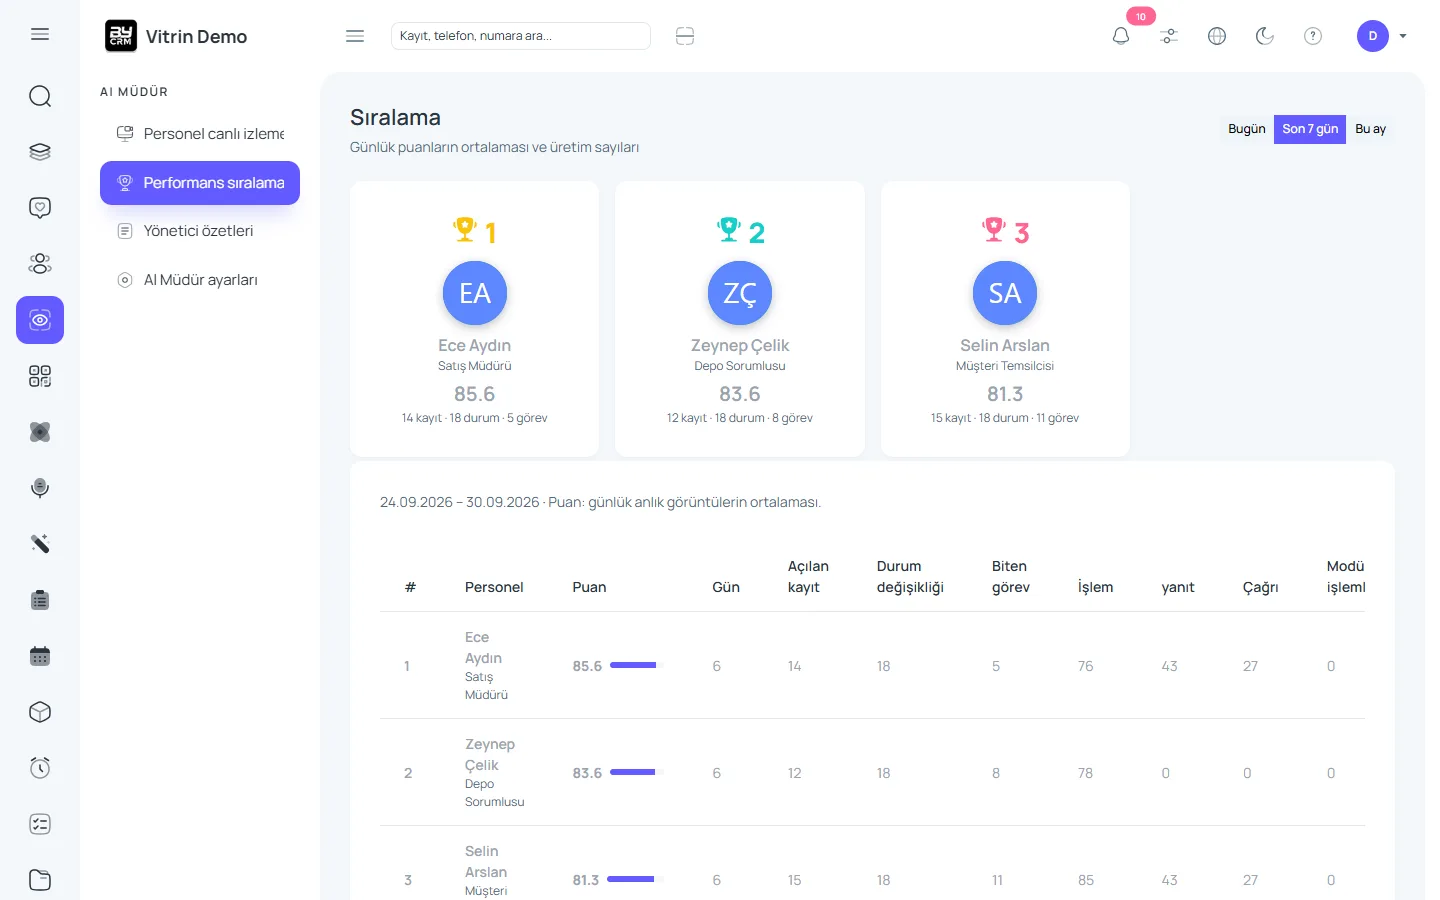Click Selin Arslan's SA avatar card
The image size is (1440, 900).
[1005, 293]
